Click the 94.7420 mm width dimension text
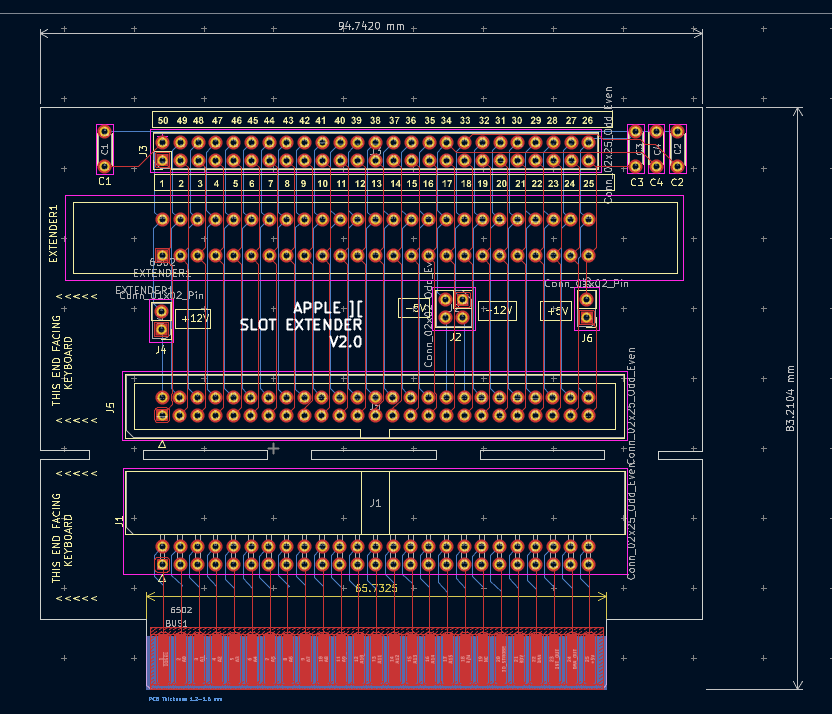The height and width of the screenshot is (714, 832). 371,25
